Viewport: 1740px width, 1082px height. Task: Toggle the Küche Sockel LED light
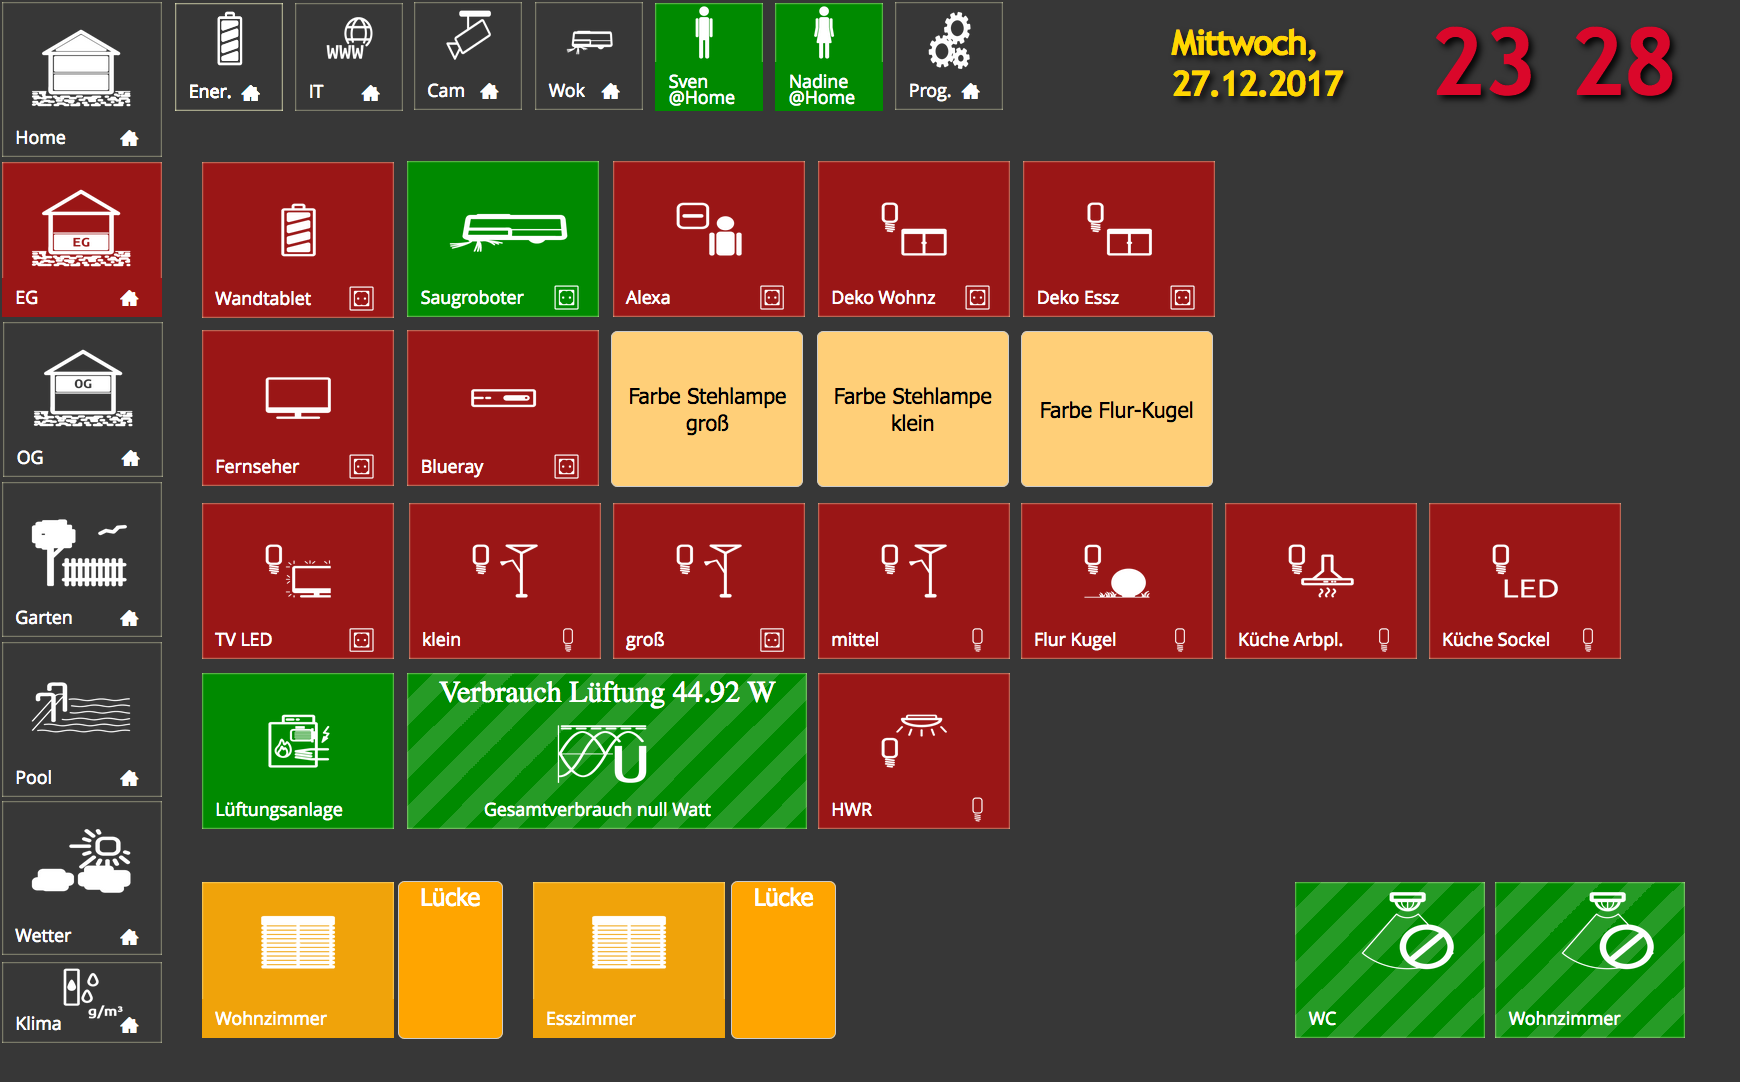click(x=1524, y=581)
